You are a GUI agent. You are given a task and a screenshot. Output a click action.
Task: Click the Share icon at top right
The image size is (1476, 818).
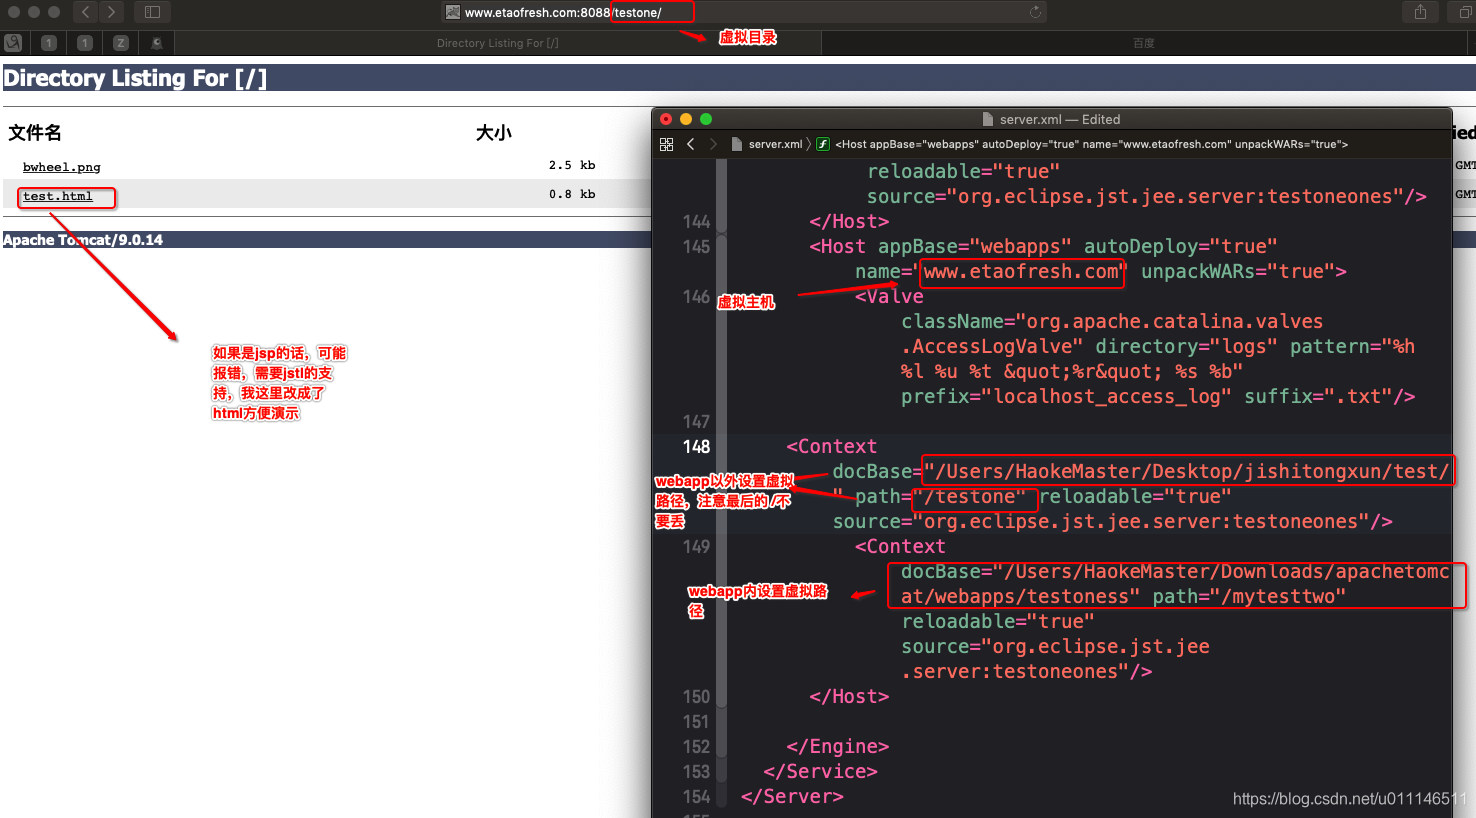[x=1421, y=12]
